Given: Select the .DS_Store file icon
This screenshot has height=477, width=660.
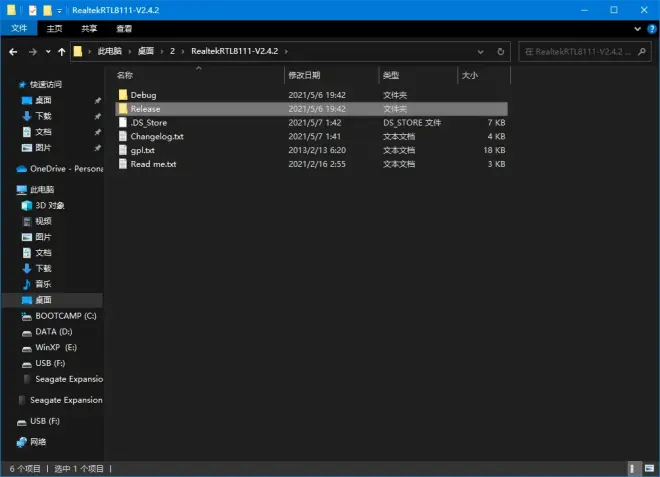Looking at the screenshot, I should tap(122, 123).
